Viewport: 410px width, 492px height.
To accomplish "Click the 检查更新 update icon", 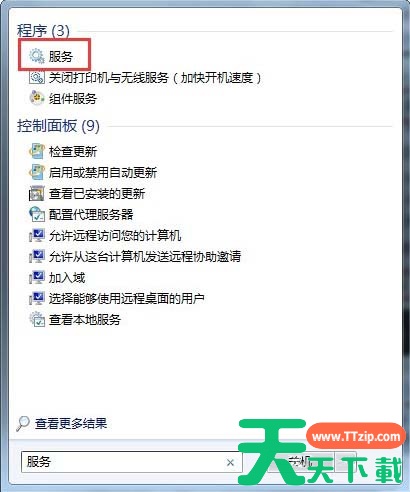I will tap(37, 151).
